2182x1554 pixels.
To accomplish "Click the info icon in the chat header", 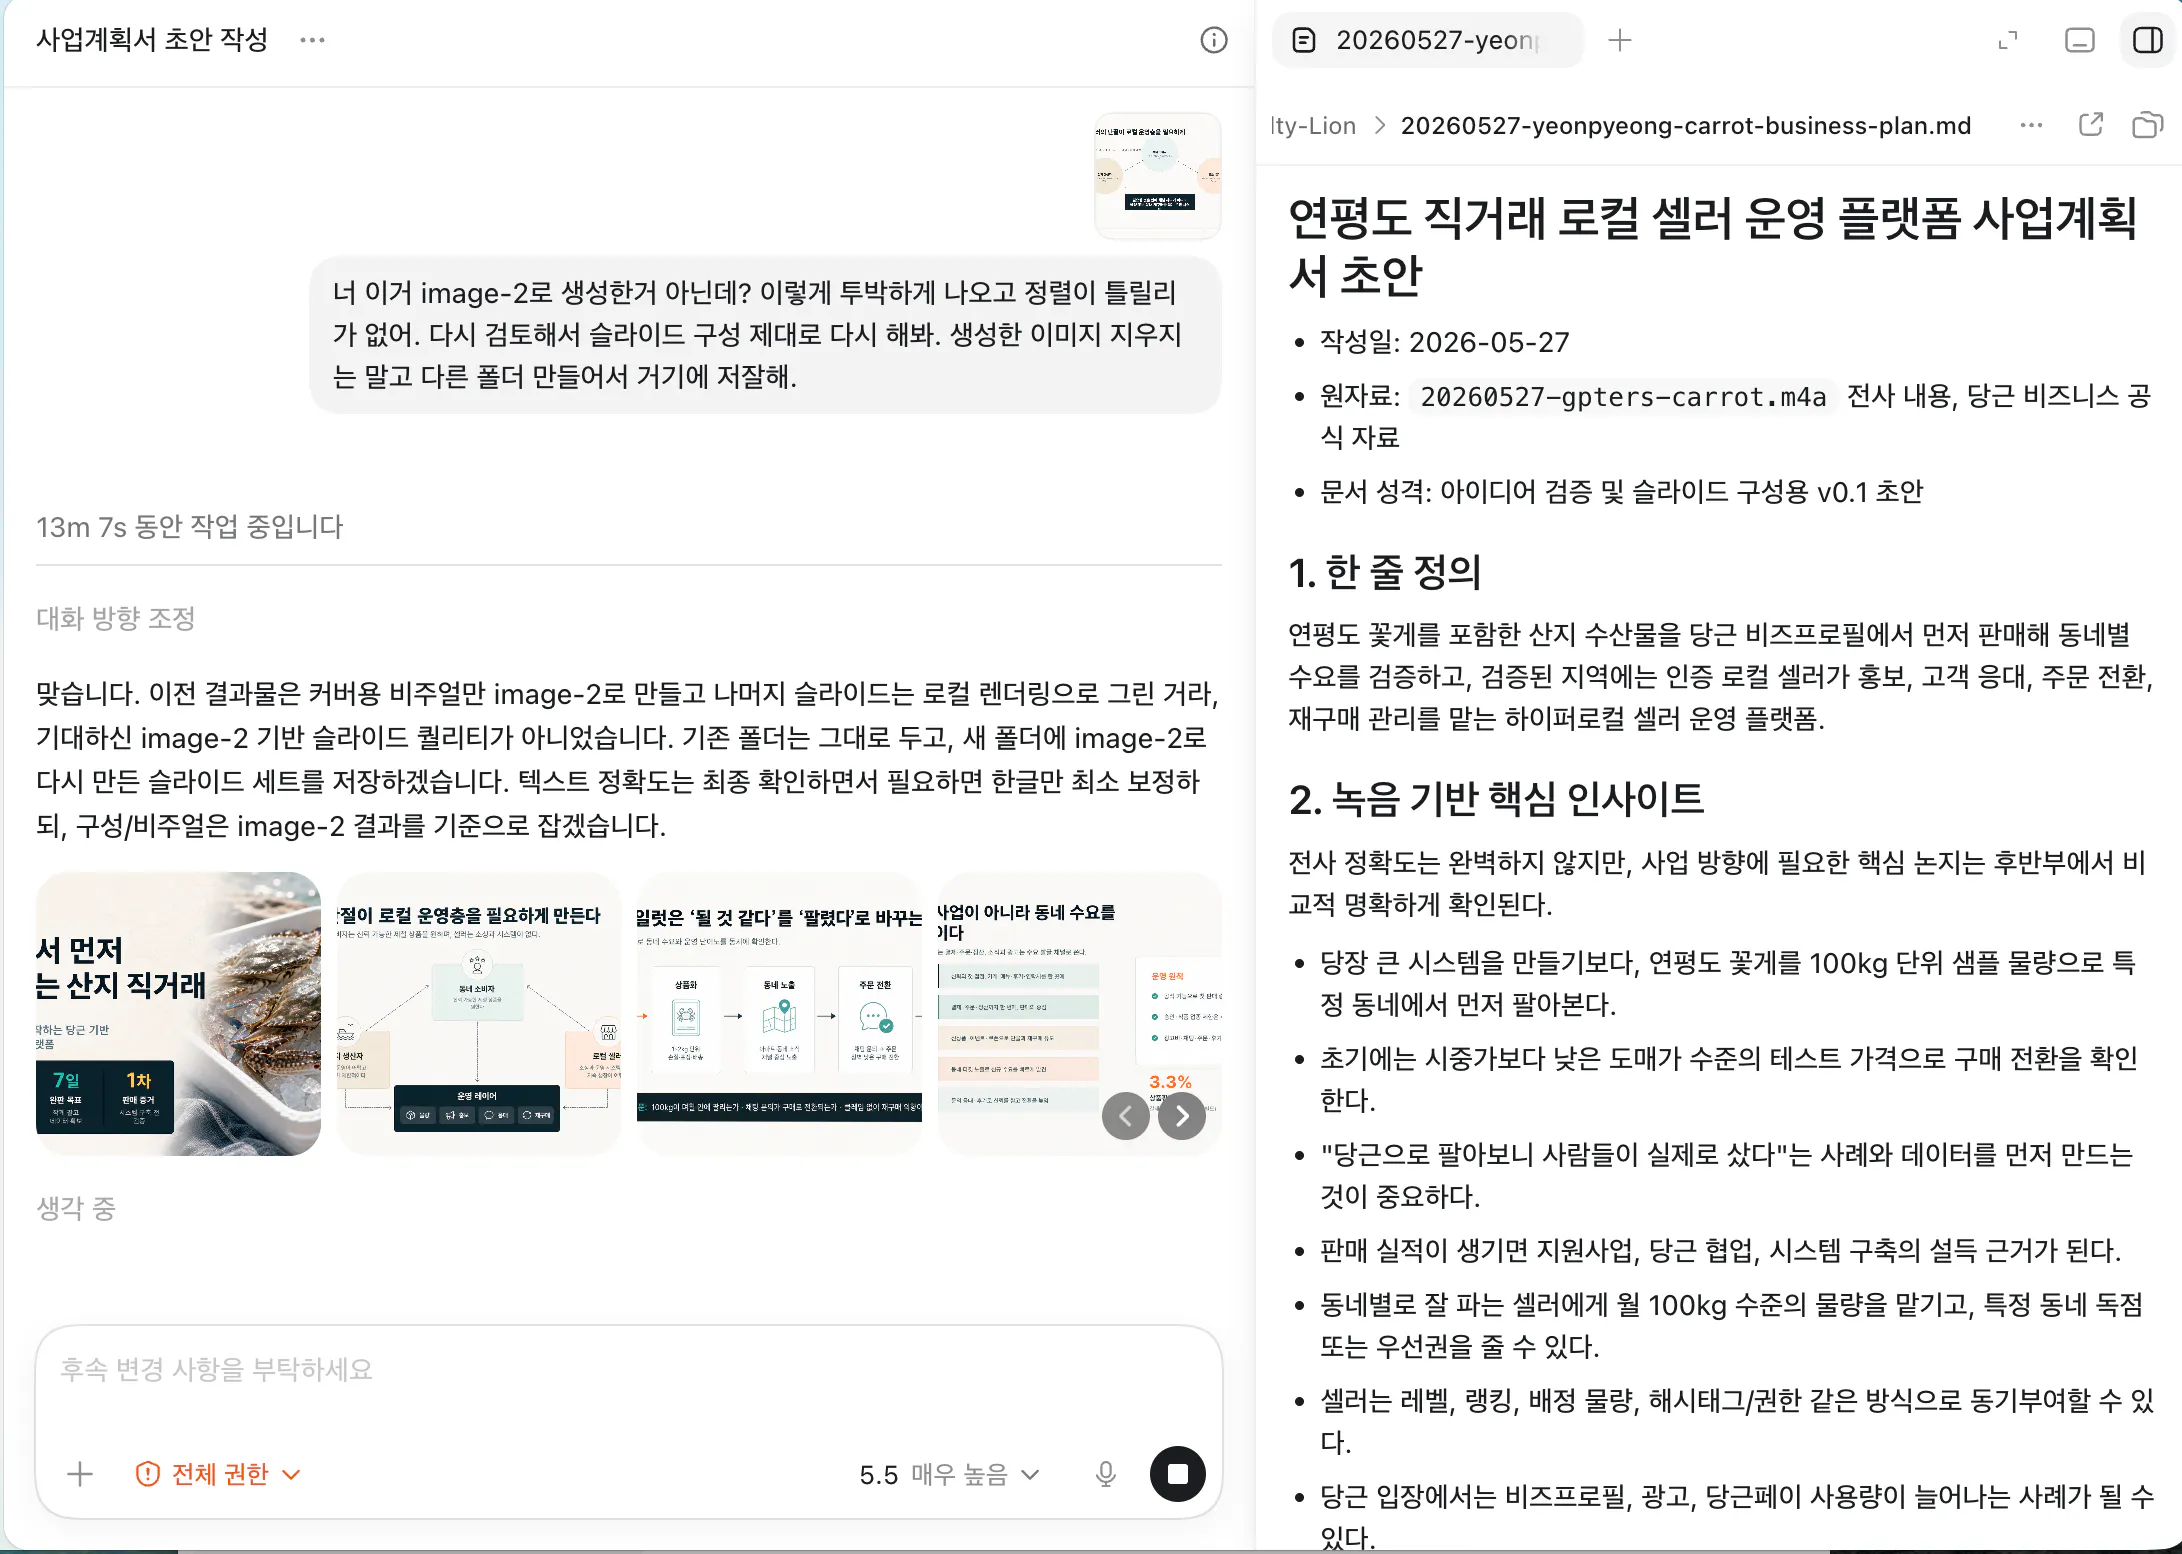I will coord(1213,40).
